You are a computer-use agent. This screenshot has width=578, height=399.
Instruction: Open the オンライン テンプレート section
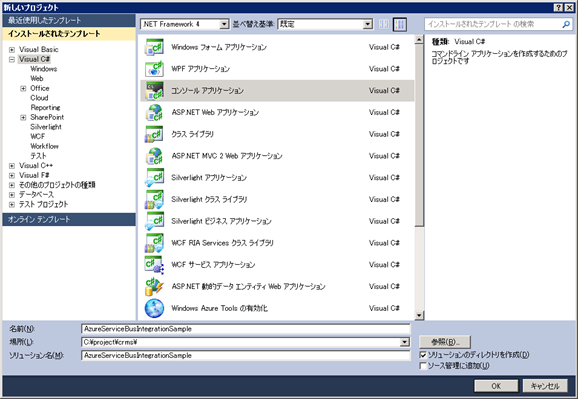[x=69, y=219]
